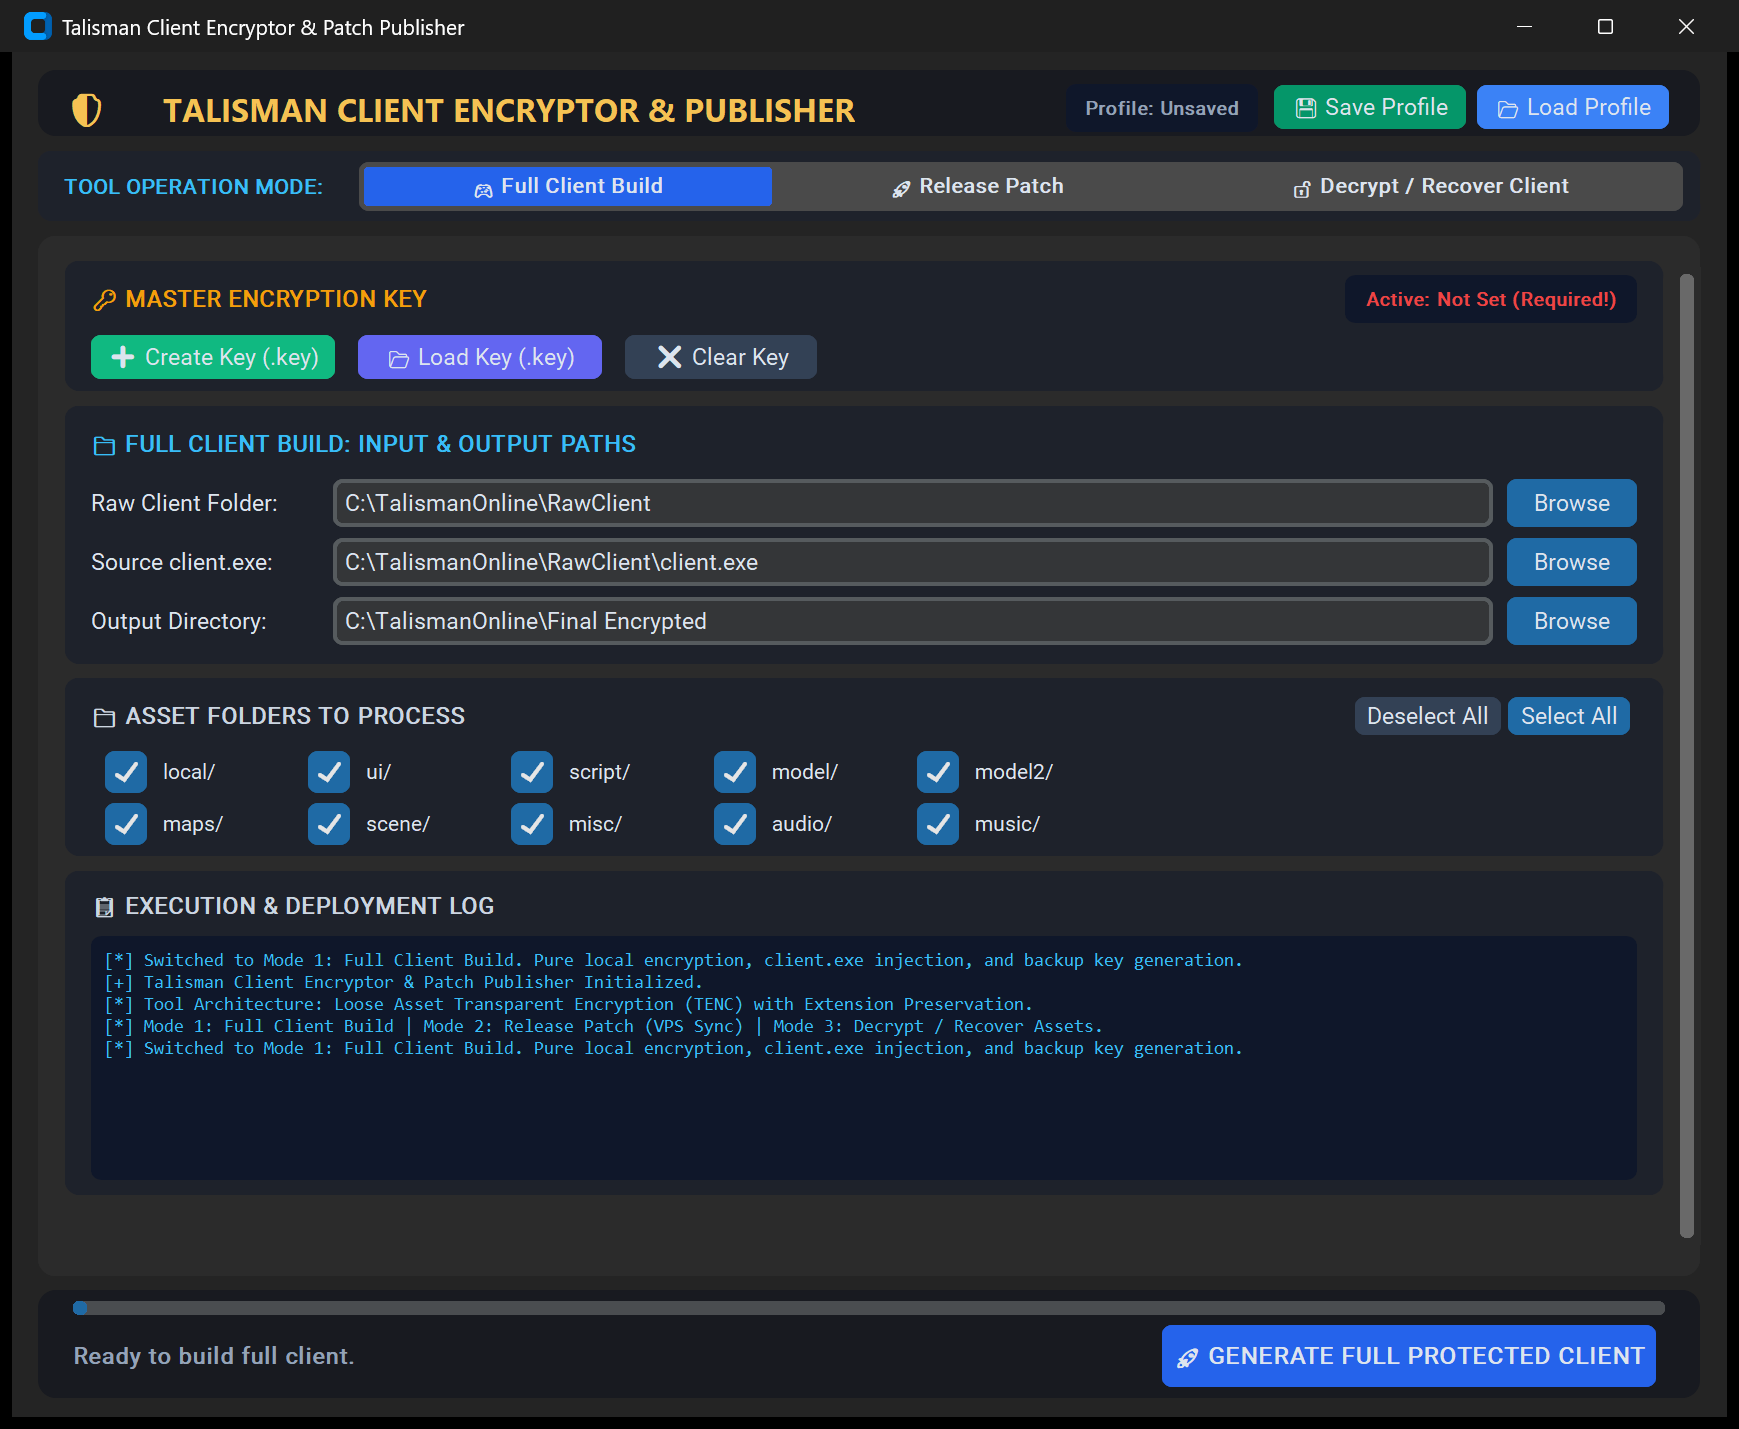
Task: Disable the scene/ asset folder
Action: pyautogui.click(x=329, y=824)
